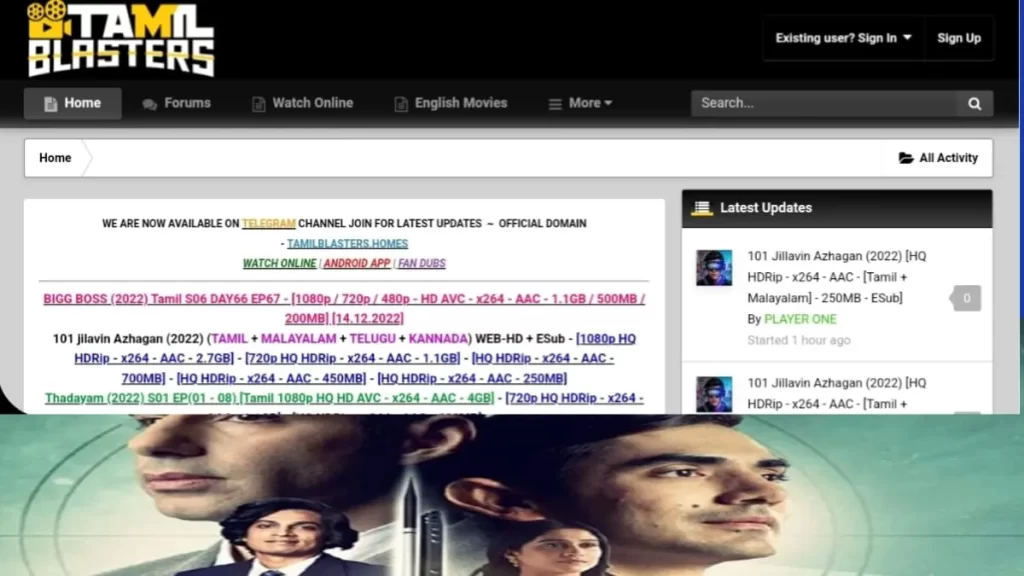Open the TAMILBLASTERS.HOMES domain link

click(x=347, y=244)
